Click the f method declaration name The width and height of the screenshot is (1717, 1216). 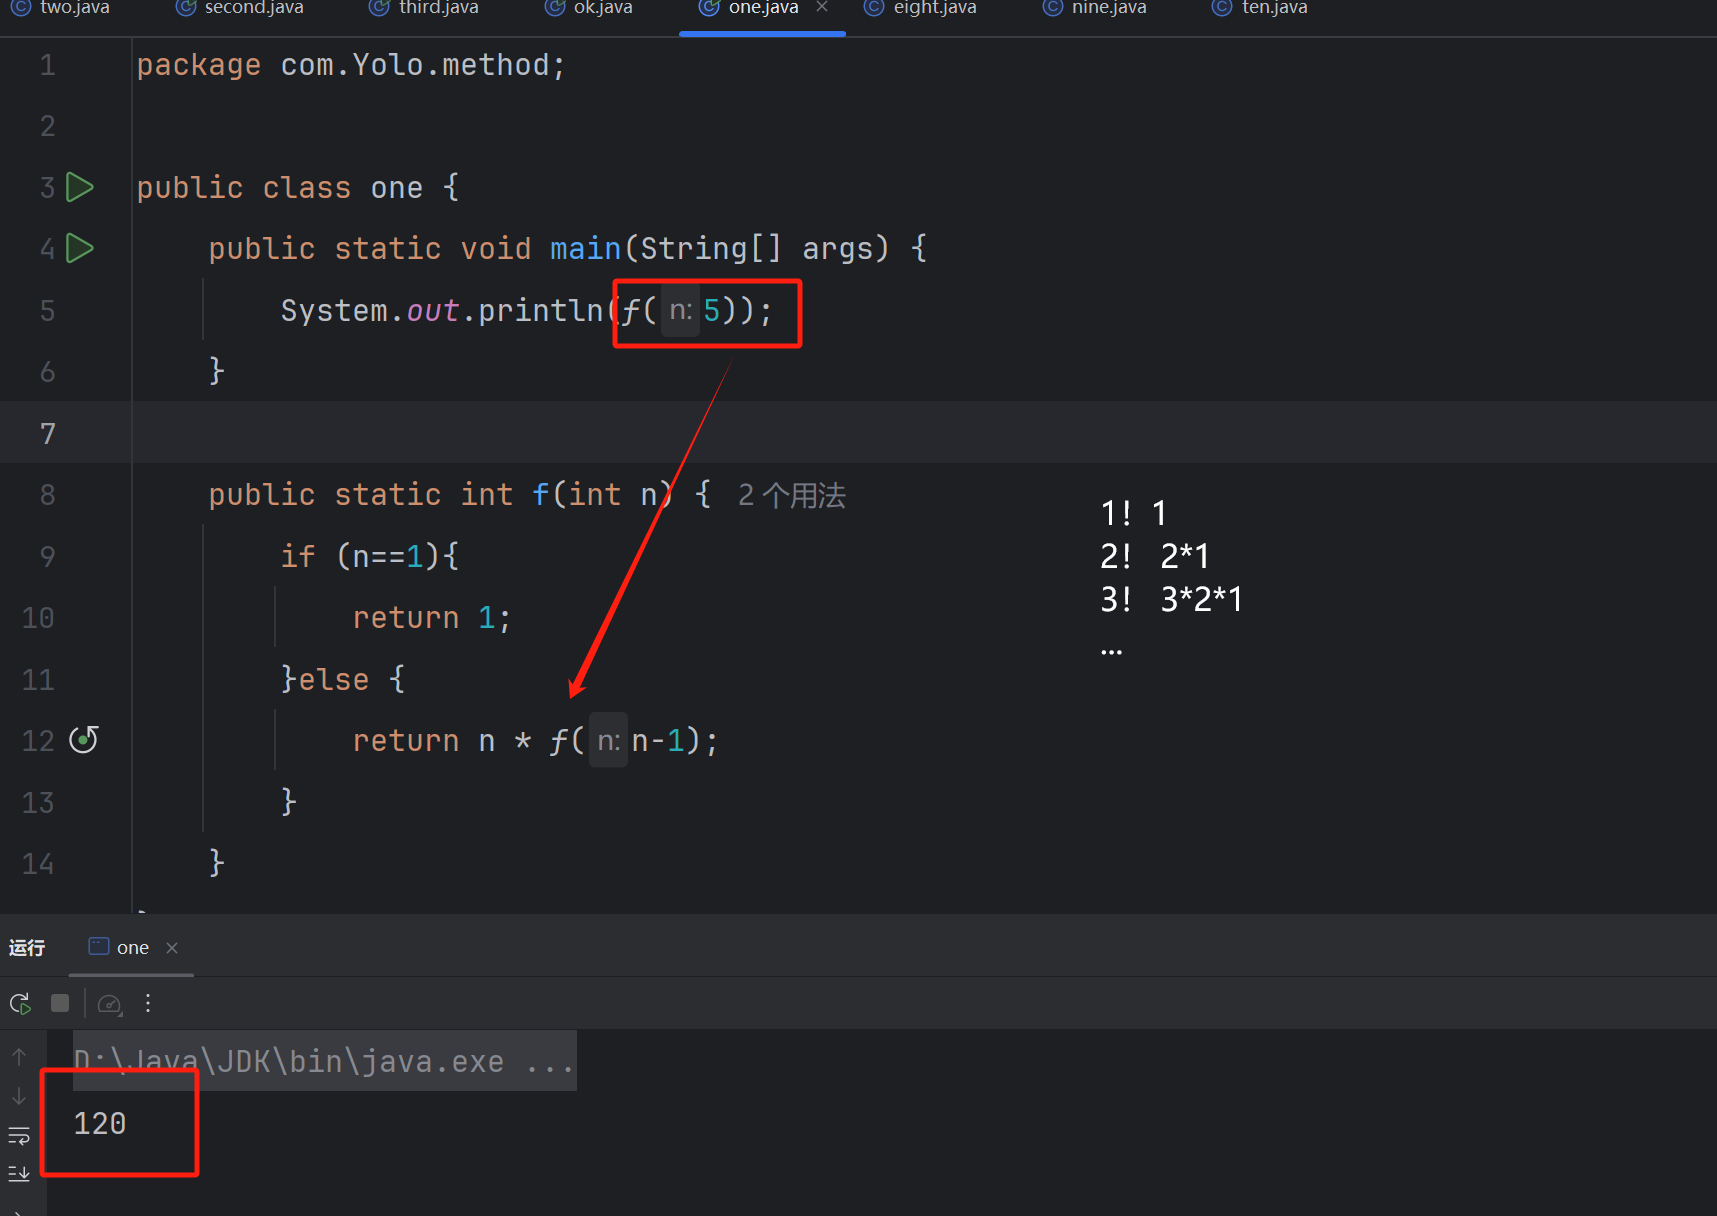540,495
